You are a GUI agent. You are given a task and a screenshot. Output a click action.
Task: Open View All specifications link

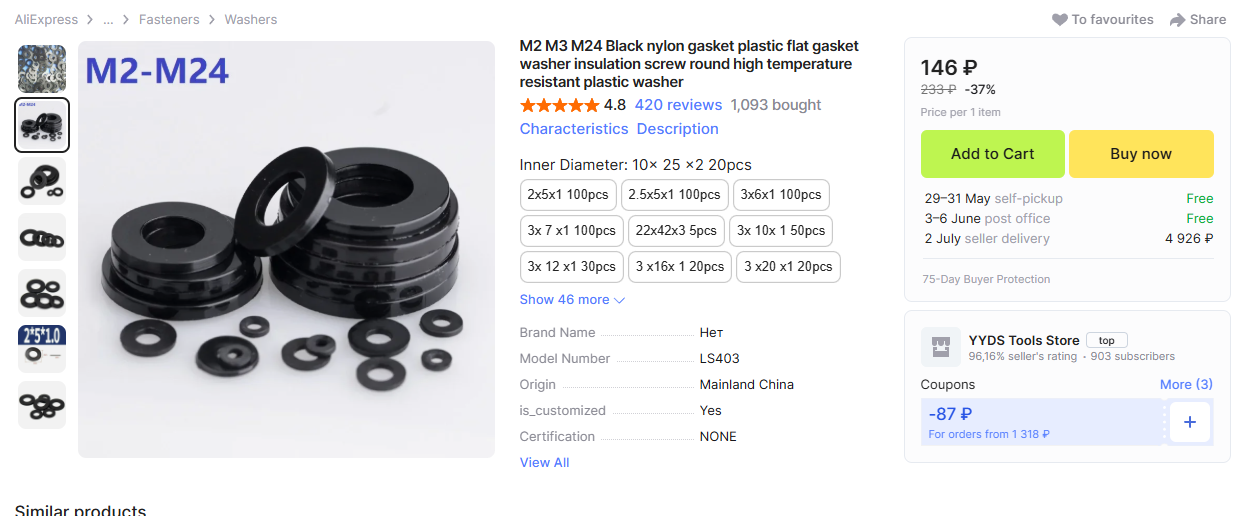point(544,463)
